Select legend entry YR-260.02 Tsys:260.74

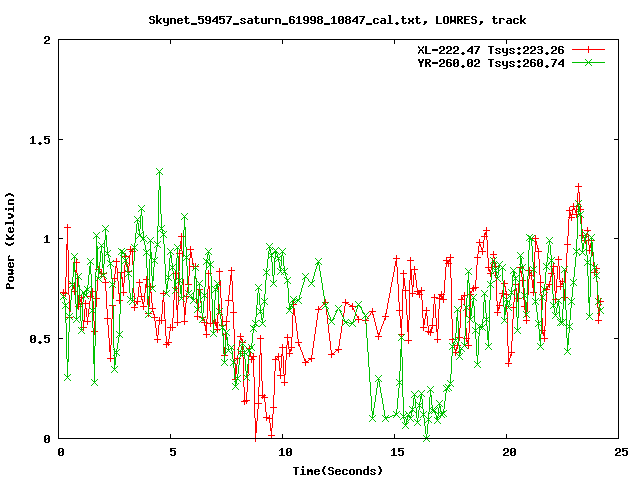491,63
